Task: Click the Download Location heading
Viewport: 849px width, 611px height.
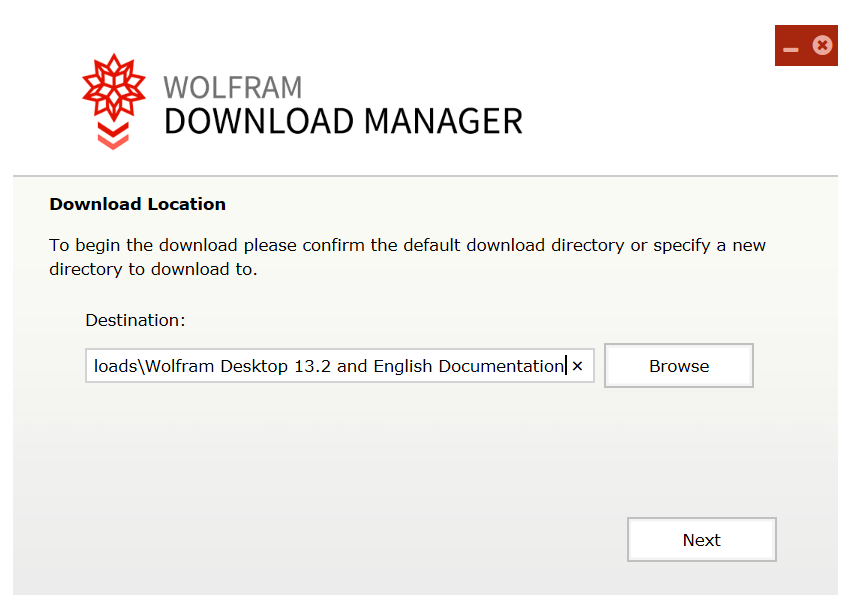Action: (137, 204)
